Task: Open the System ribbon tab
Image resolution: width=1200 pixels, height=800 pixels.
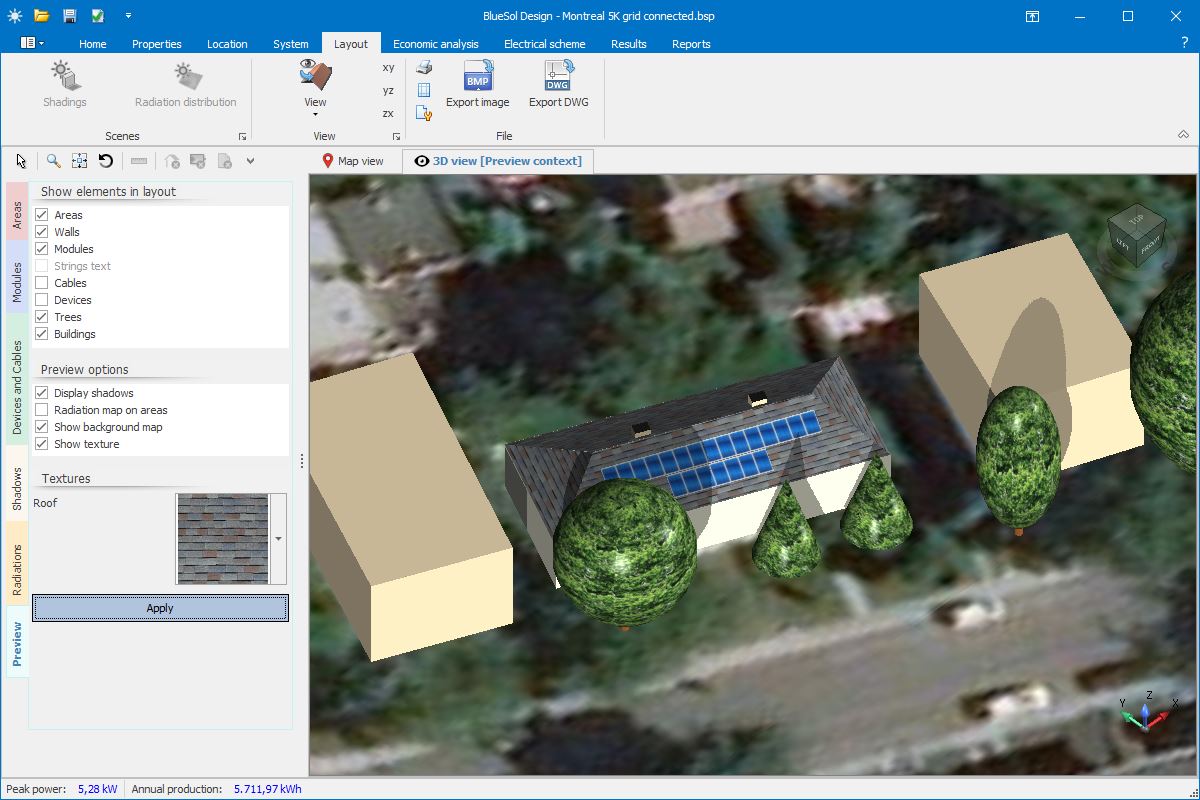Action: (x=291, y=44)
